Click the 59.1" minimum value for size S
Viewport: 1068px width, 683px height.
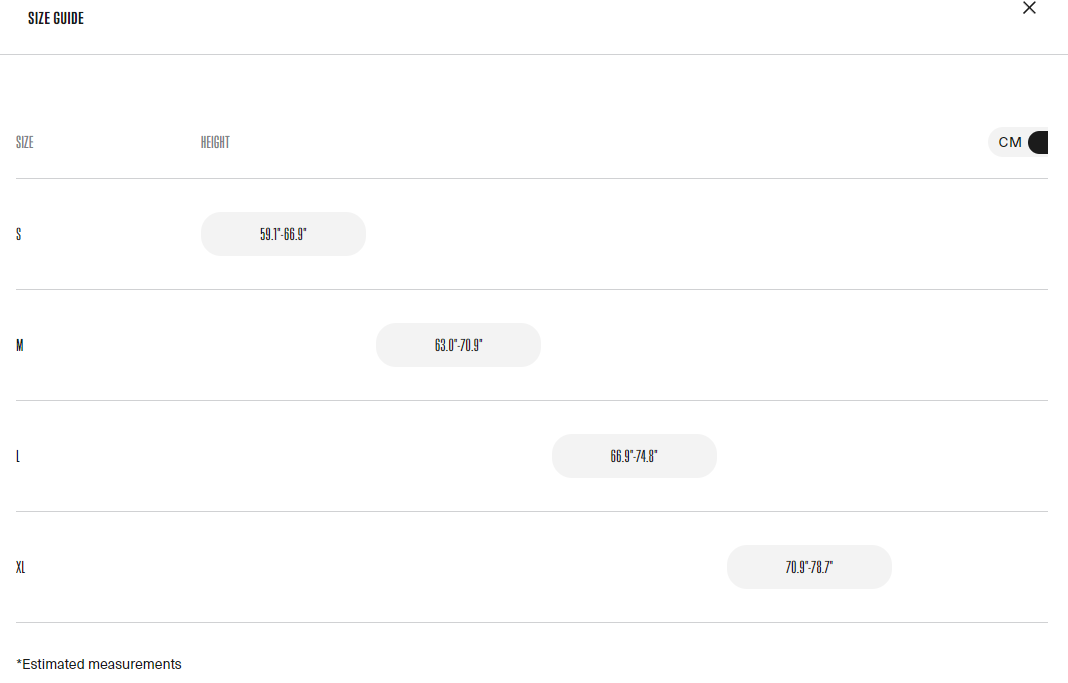(270, 234)
